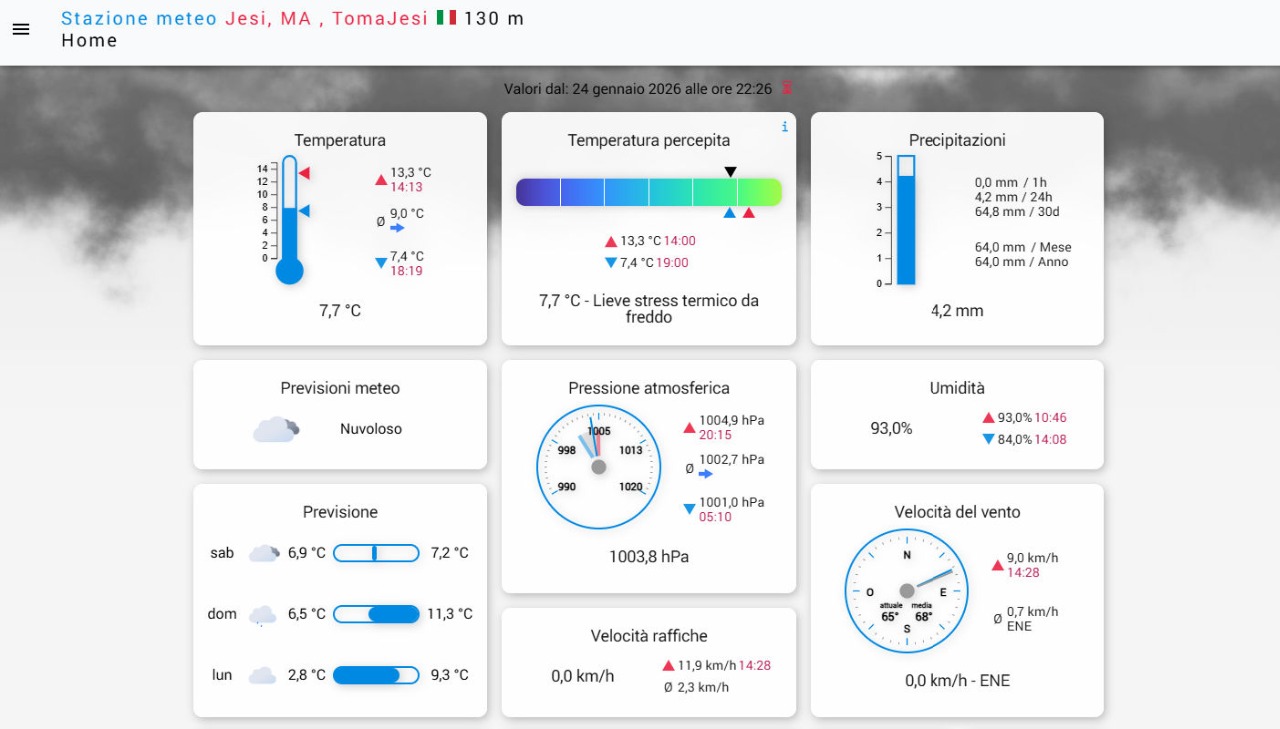
Task: Click the info icon in Temperatura percepita
Action: coord(784,127)
